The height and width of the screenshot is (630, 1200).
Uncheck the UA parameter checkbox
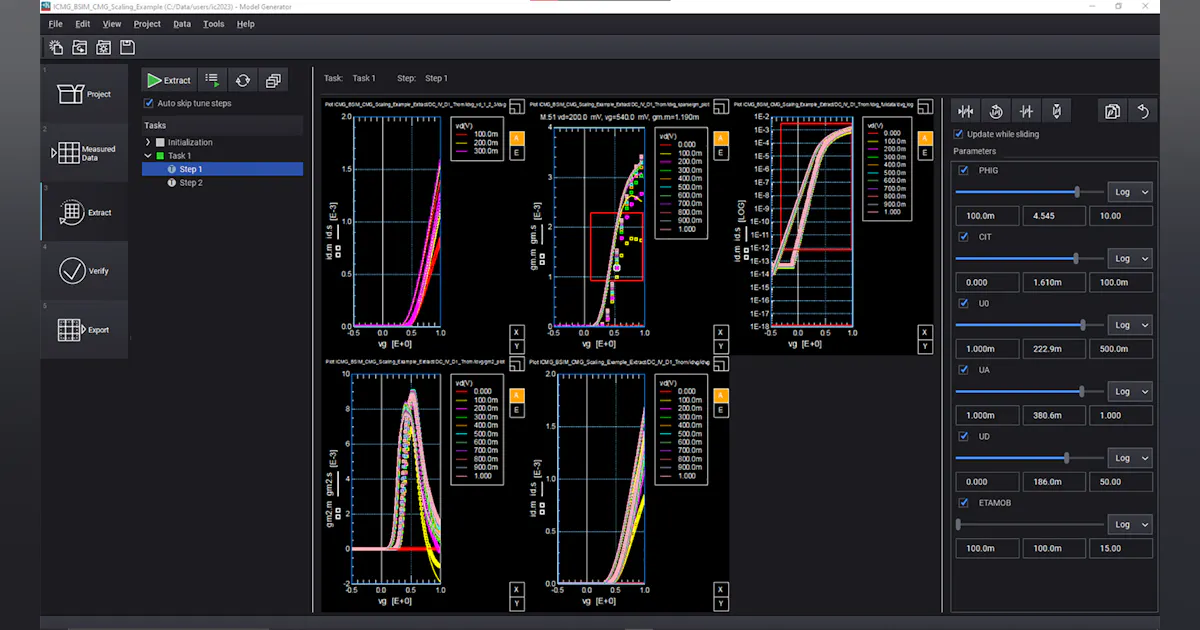(x=964, y=370)
